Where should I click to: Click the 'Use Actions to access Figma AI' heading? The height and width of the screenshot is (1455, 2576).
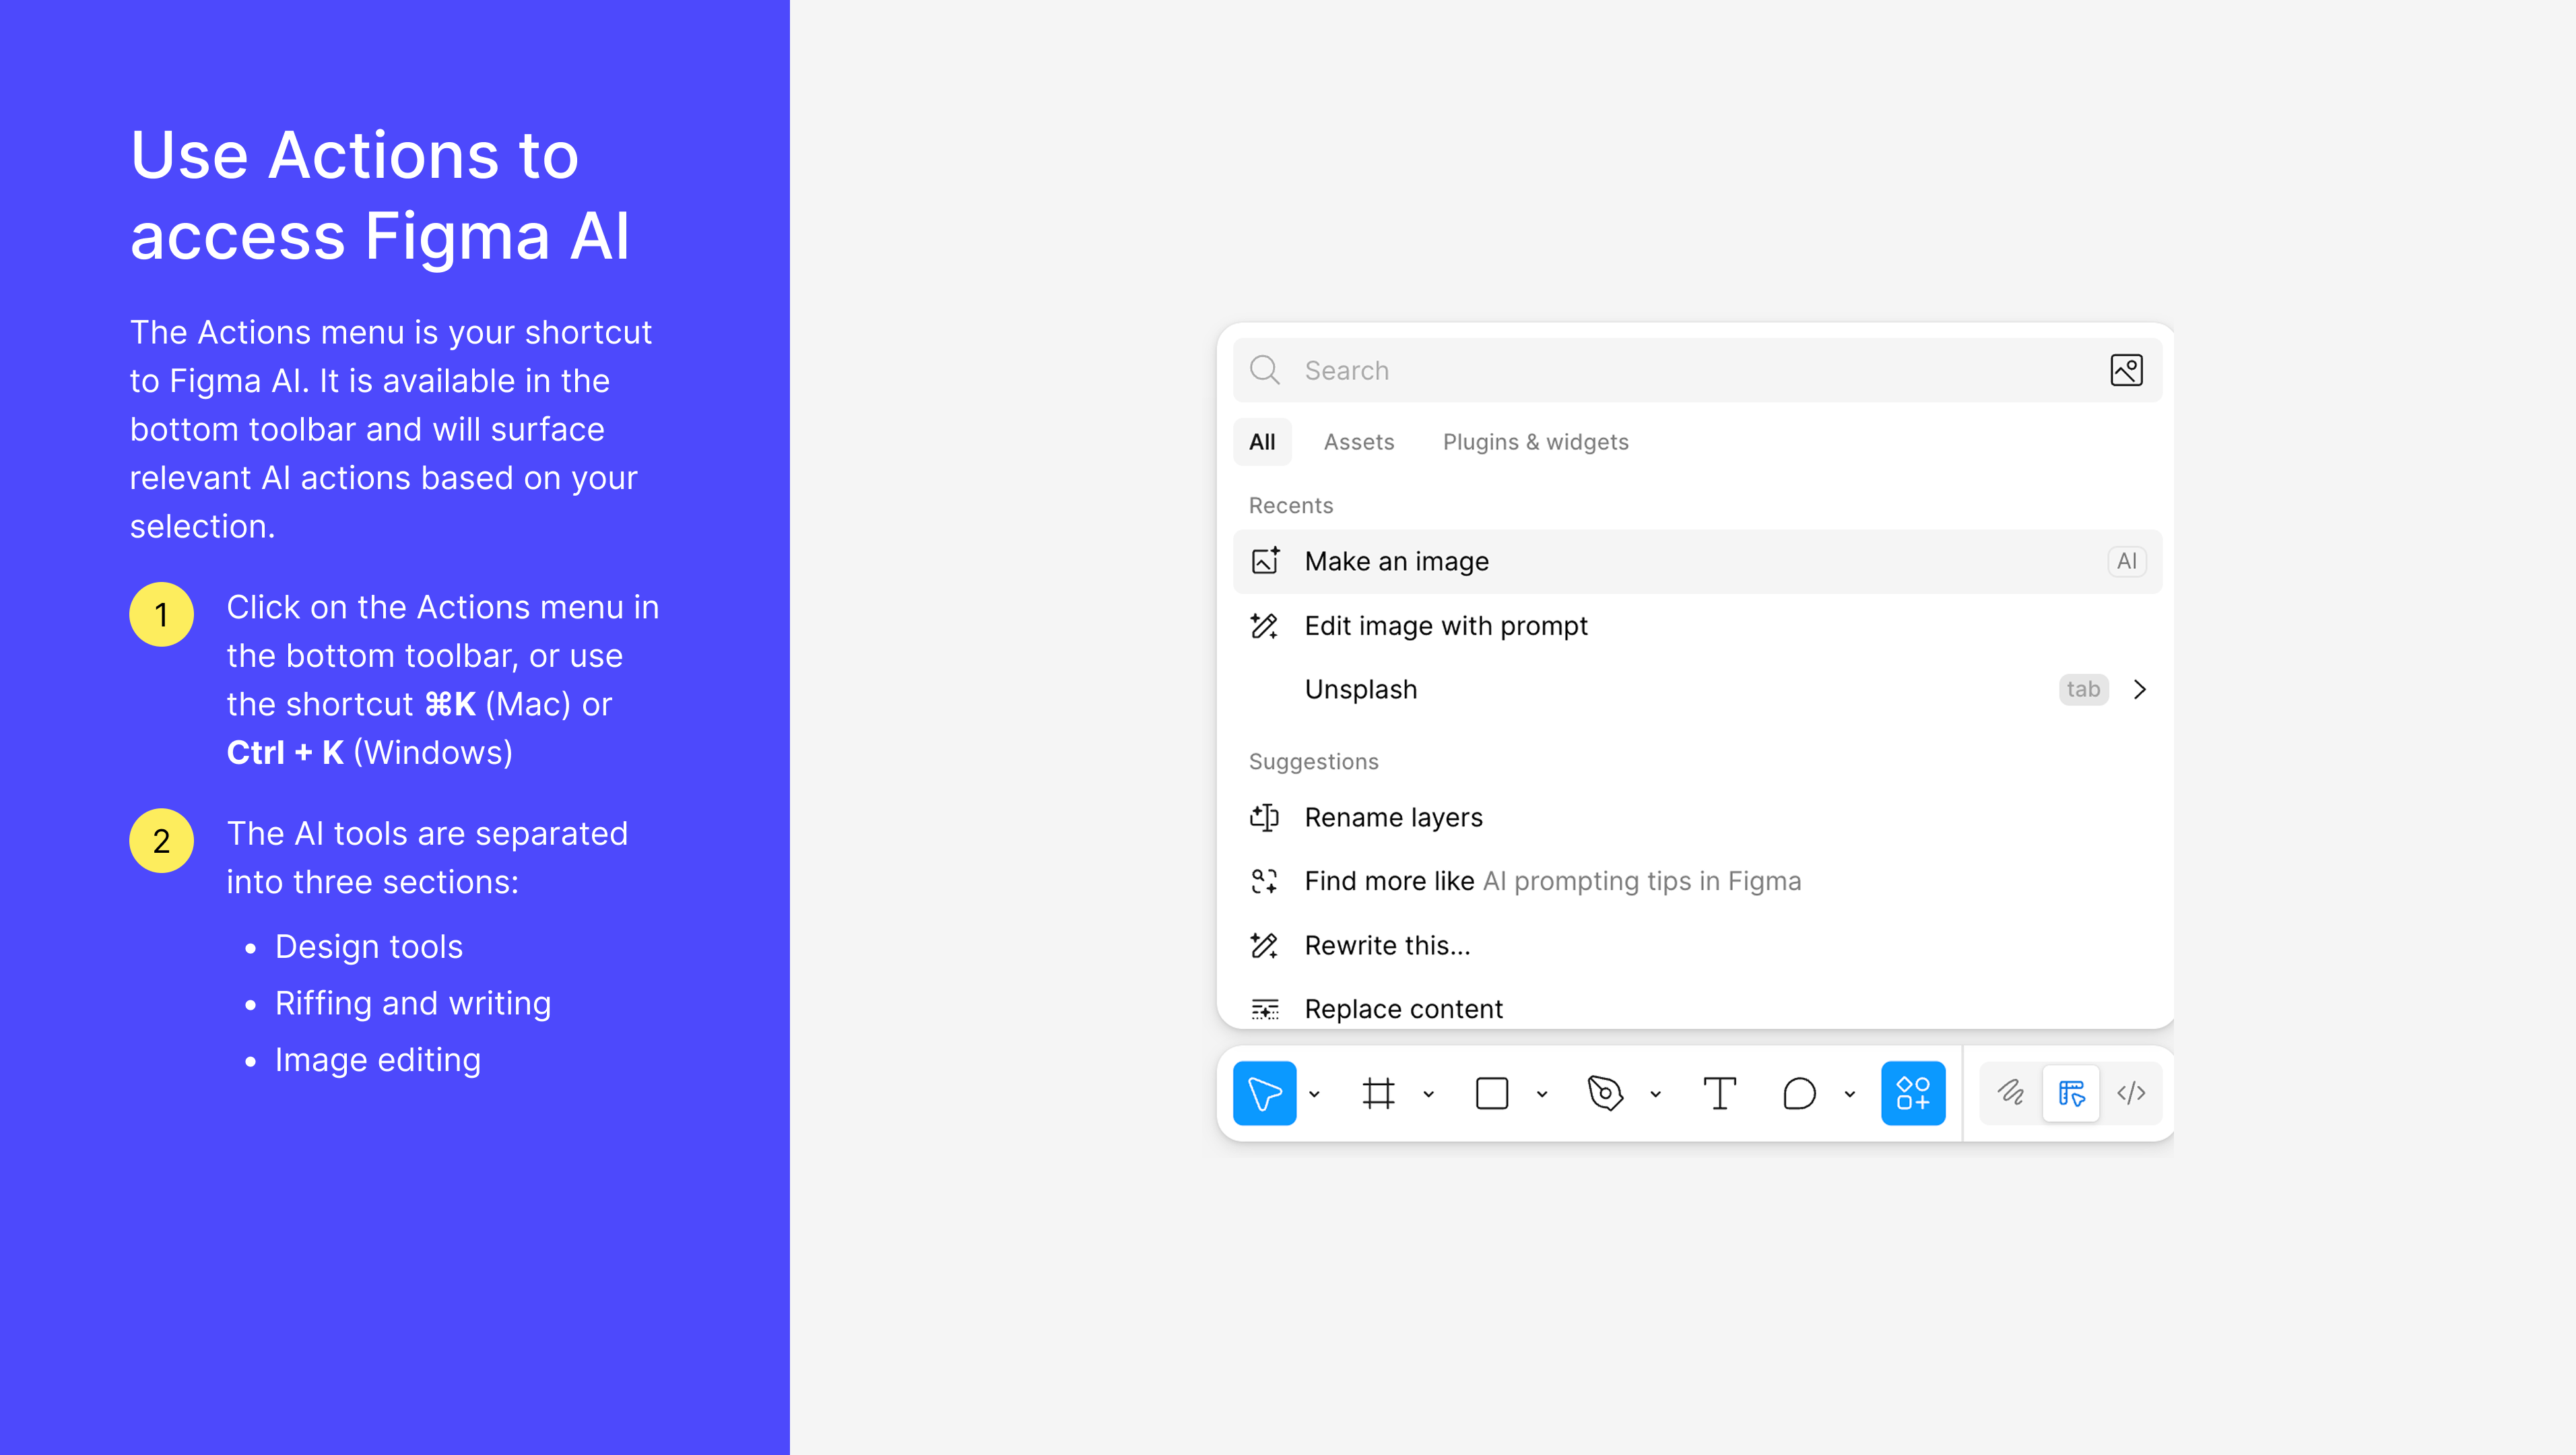coord(380,195)
